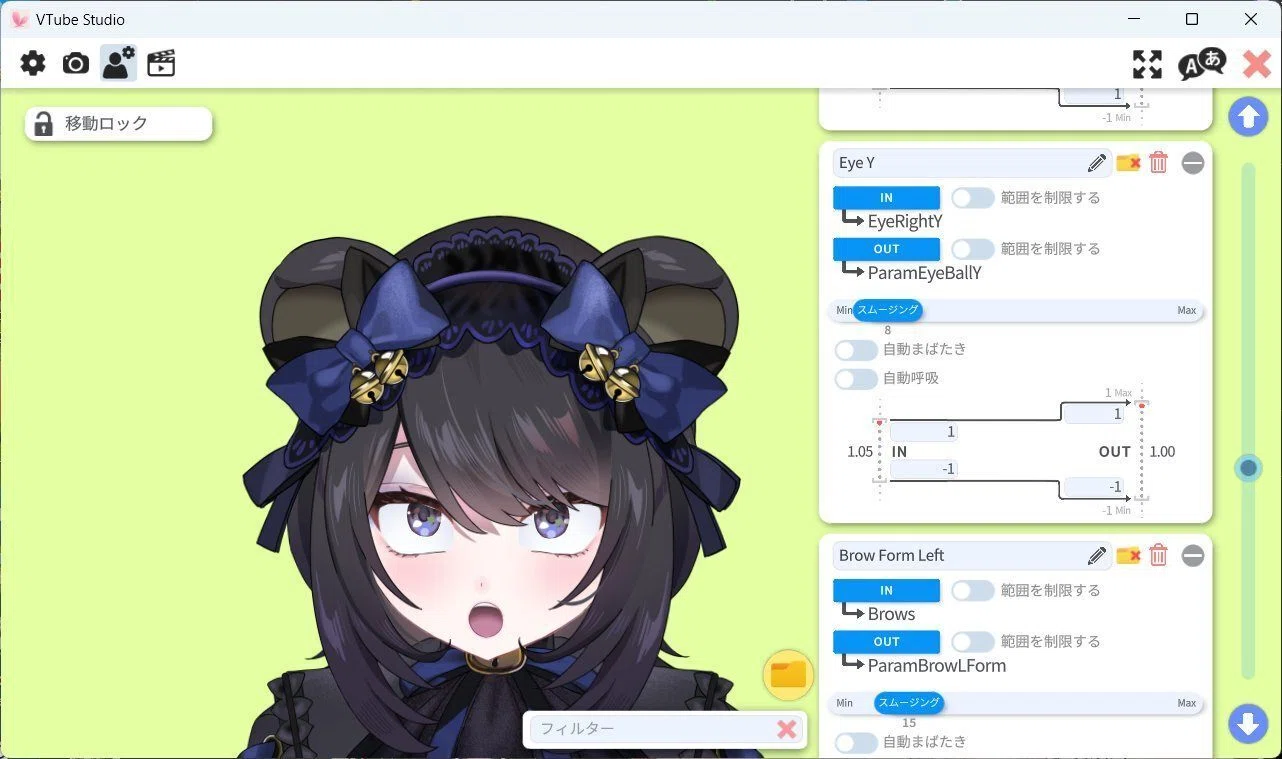Image resolution: width=1282 pixels, height=759 pixels.
Task: Click Eye Y input min value field
Action: [x=923, y=469]
